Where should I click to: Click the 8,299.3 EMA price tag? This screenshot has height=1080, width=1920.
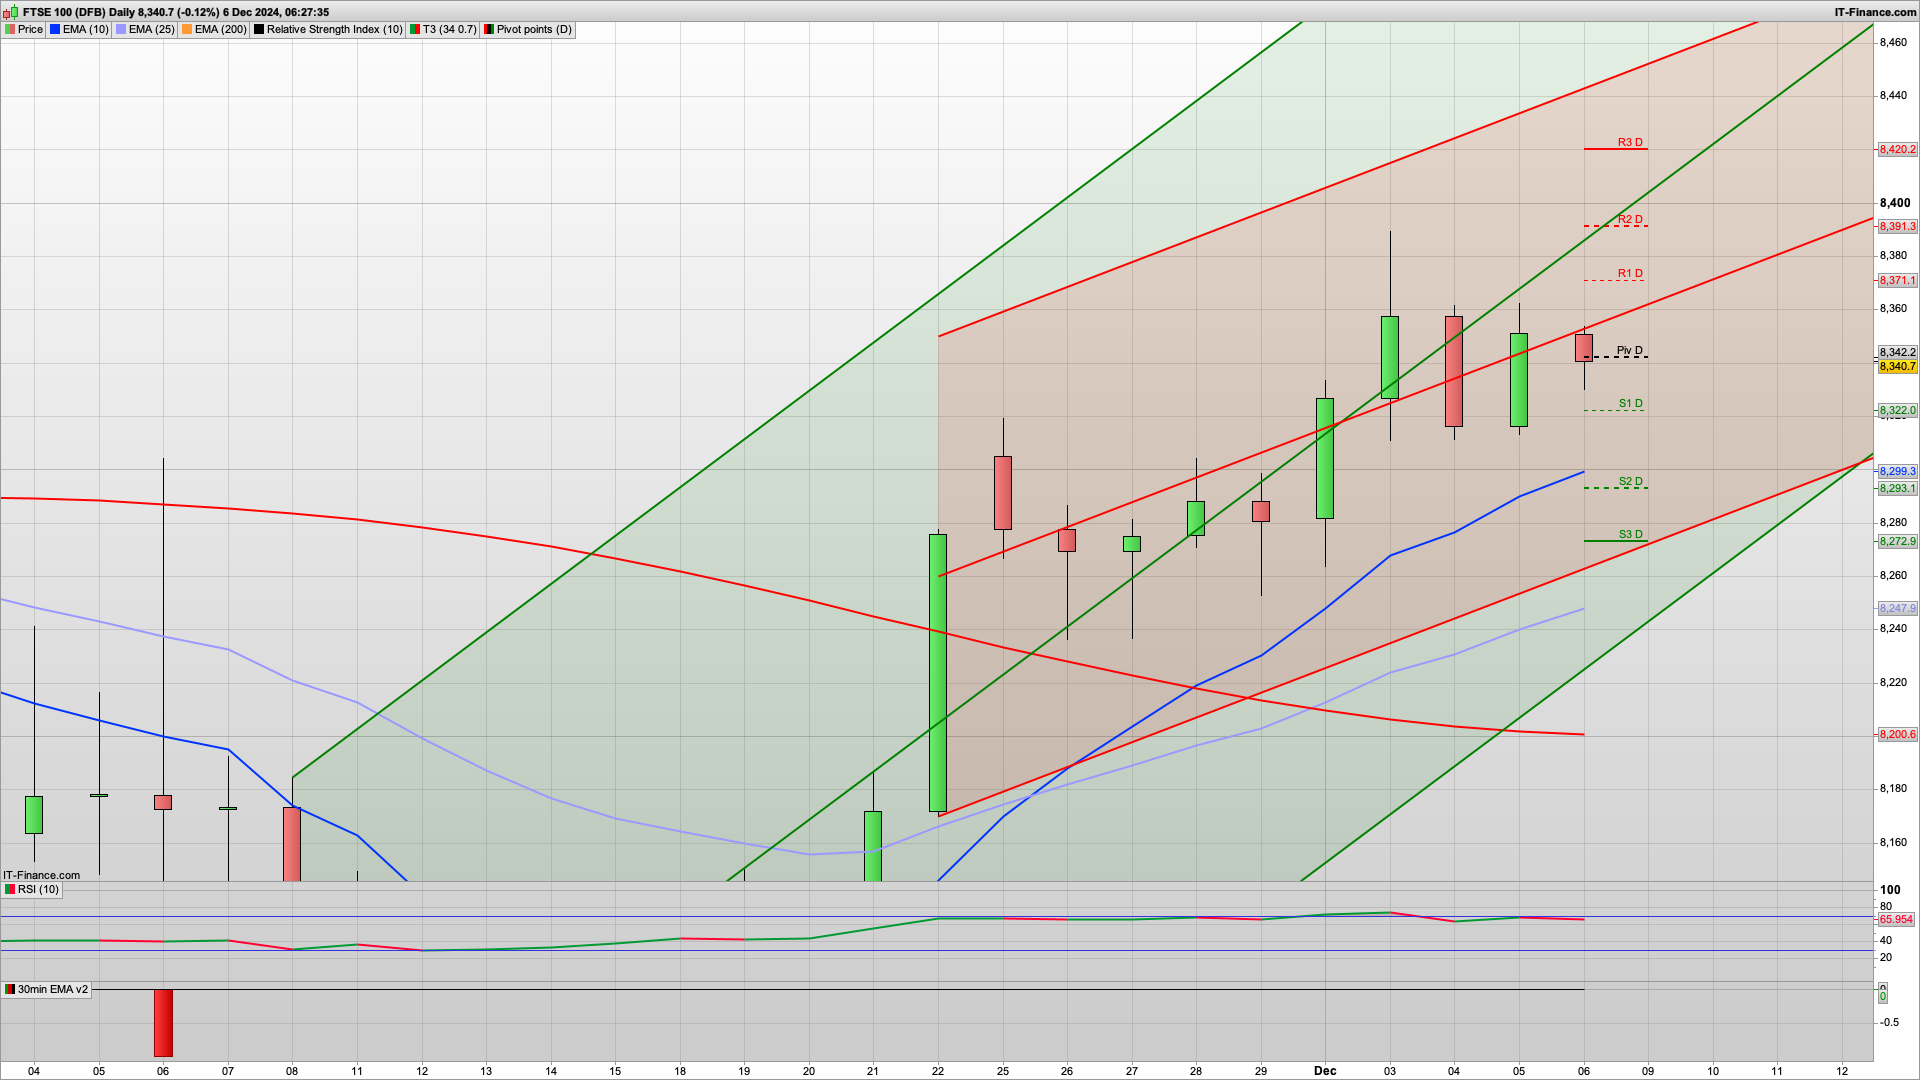pyautogui.click(x=1897, y=471)
